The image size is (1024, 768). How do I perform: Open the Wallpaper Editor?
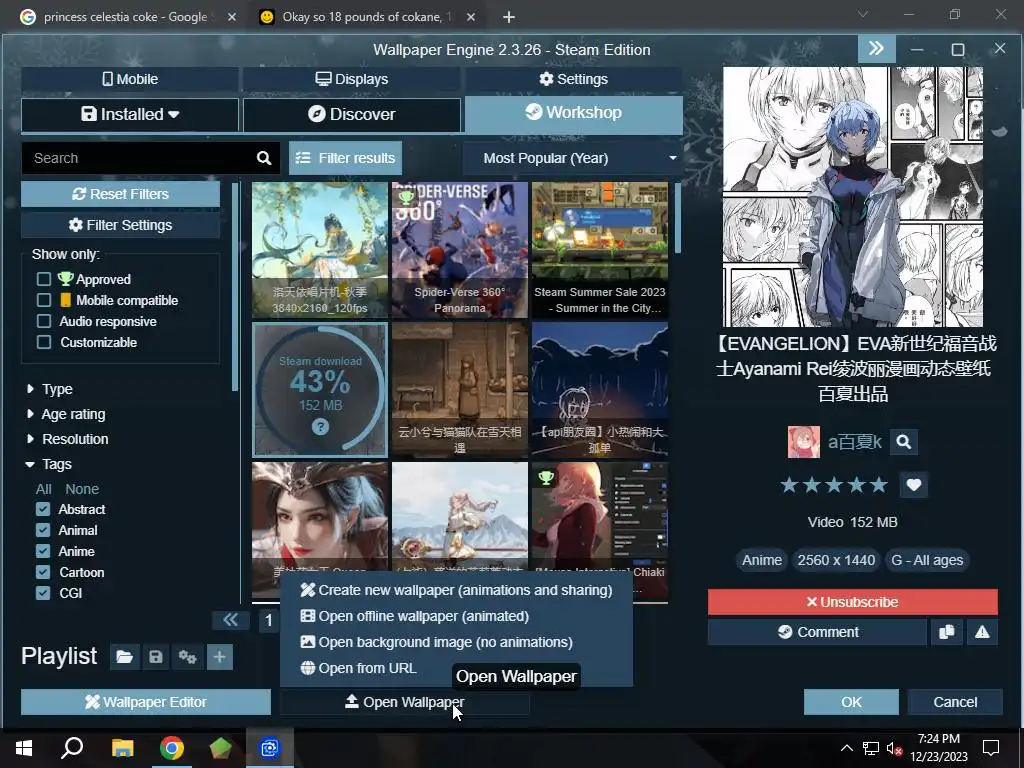(146, 702)
